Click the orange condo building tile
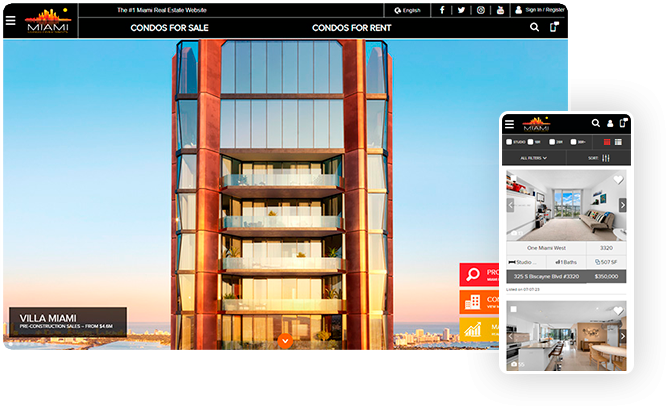This screenshot has height=406, width=666. click(479, 301)
